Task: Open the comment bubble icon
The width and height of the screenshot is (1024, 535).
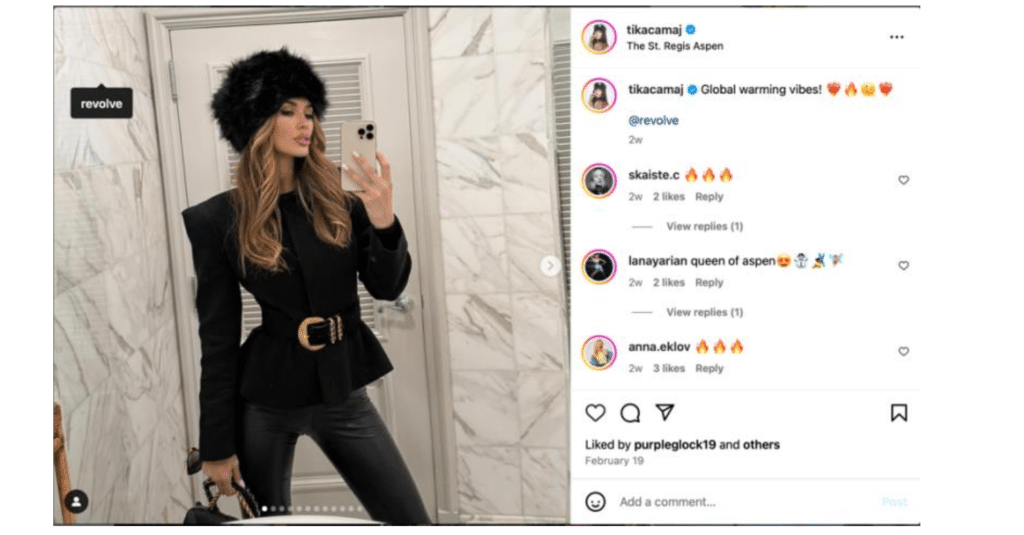Action: (x=630, y=413)
